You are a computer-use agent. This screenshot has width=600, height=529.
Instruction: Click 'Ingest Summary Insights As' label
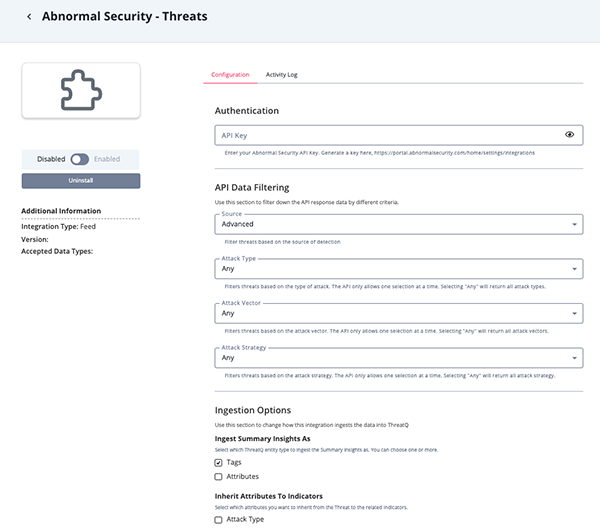click(262, 439)
